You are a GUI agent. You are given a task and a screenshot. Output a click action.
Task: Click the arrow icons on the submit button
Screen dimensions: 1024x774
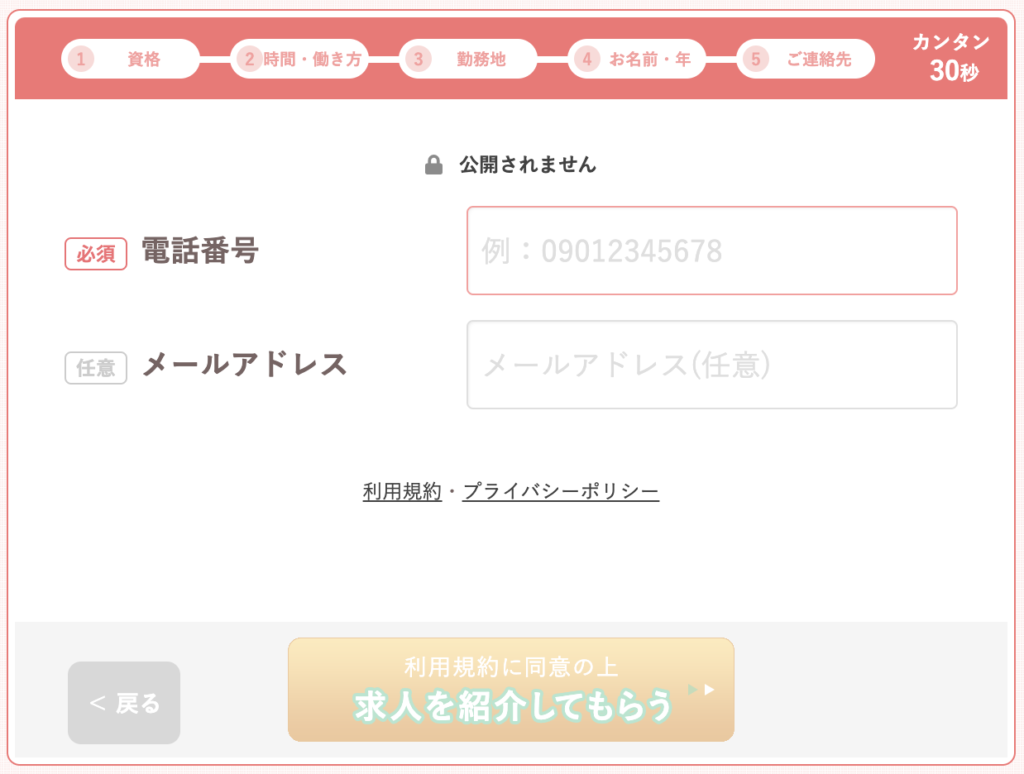(702, 689)
